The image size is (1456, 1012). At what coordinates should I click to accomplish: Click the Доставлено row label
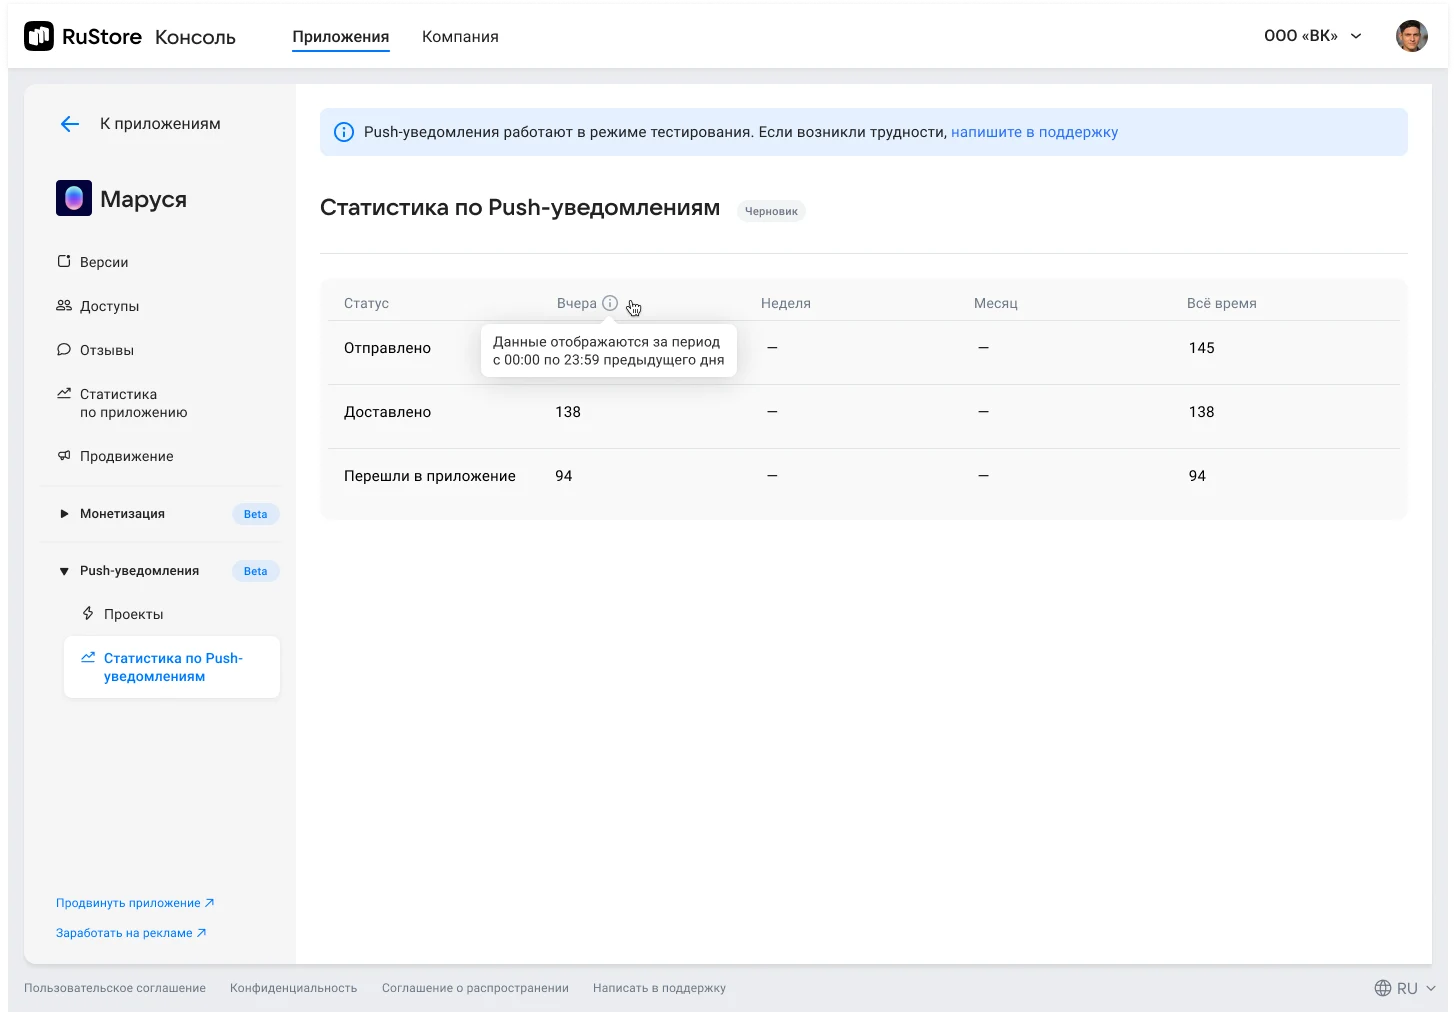point(387,412)
